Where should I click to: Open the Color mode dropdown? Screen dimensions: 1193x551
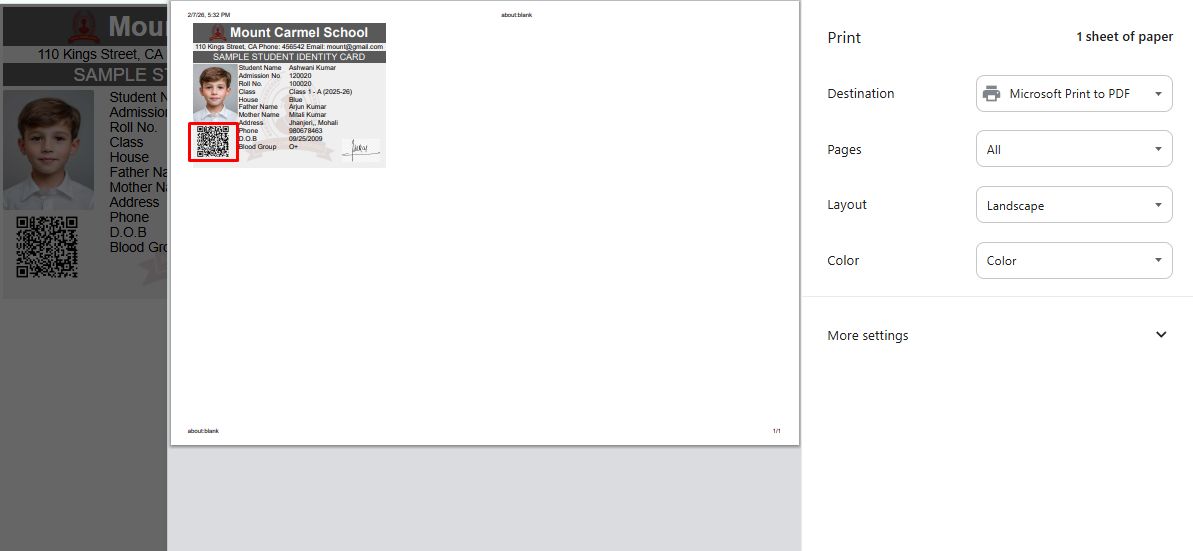(1073, 261)
